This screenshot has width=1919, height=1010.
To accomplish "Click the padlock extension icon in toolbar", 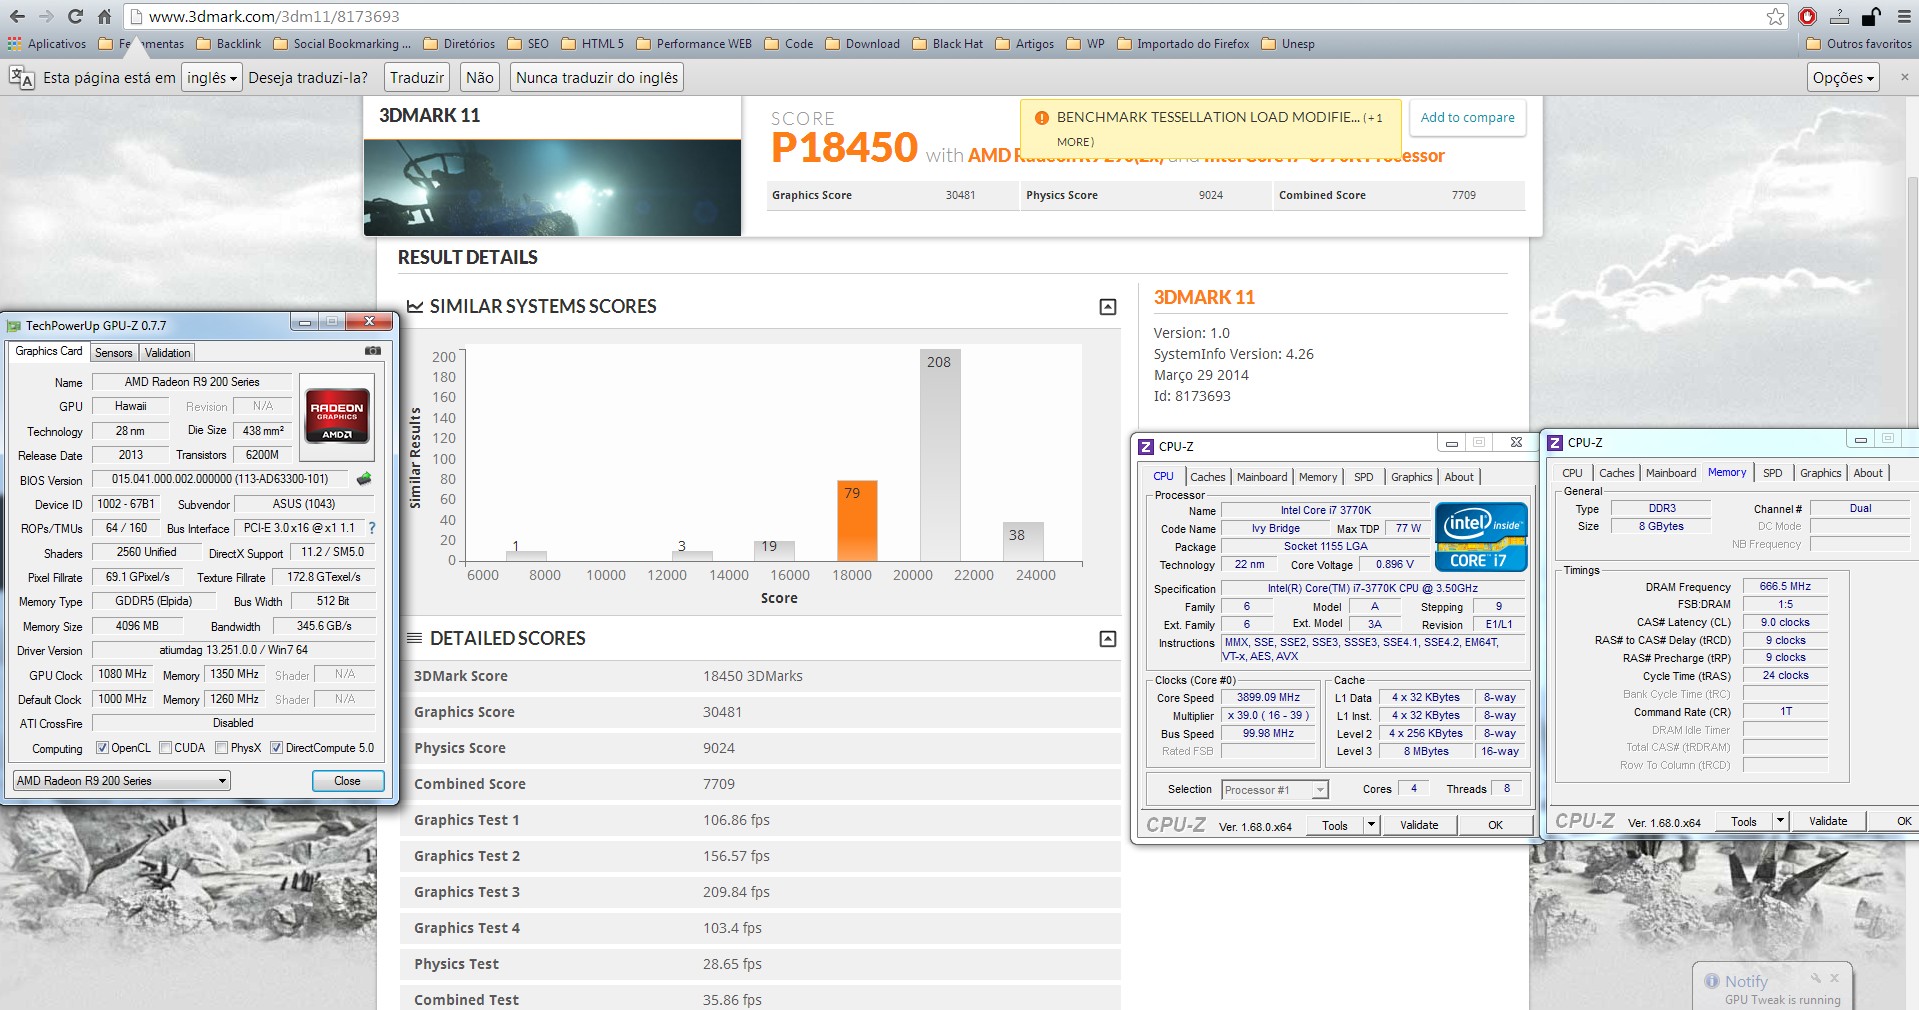I will tap(1871, 16).
